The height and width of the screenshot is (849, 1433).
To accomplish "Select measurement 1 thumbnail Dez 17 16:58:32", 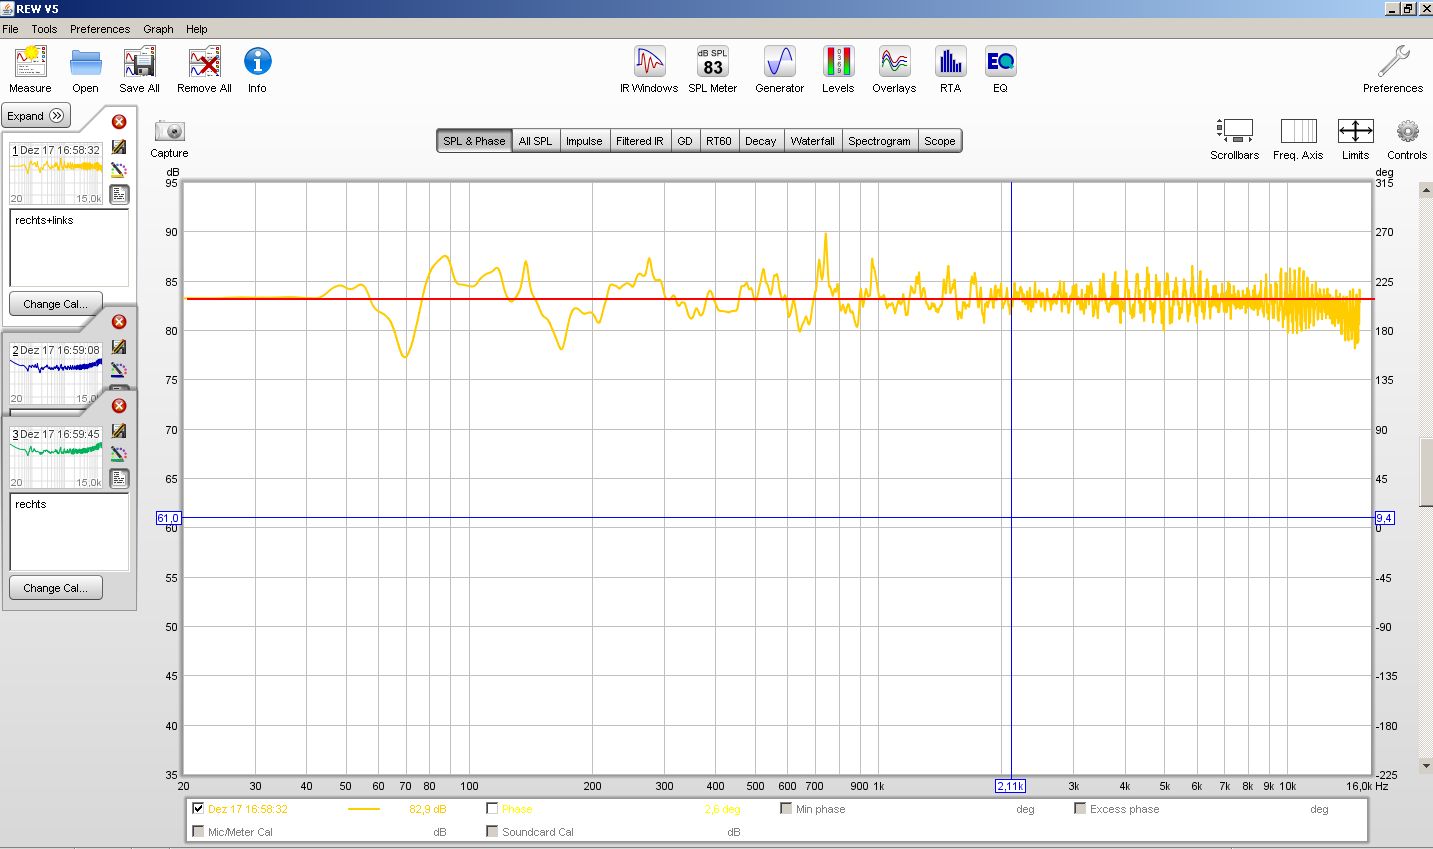I will [x=56, y=173].
